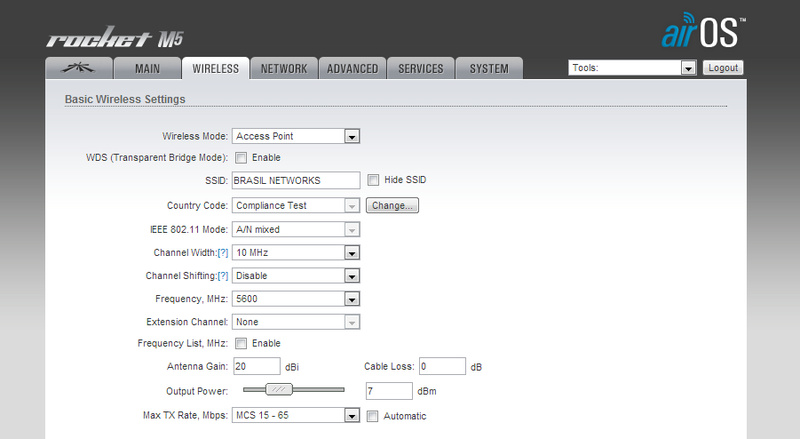Viewport: 800px width, 439px height.
Task: Click the Cable Loss input field
Action: point(442,366)
